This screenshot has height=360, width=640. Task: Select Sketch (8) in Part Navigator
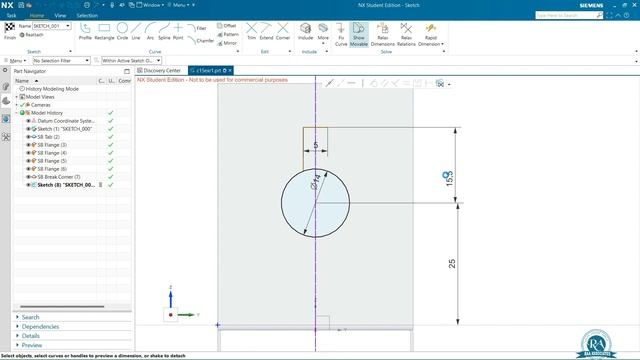65,185
